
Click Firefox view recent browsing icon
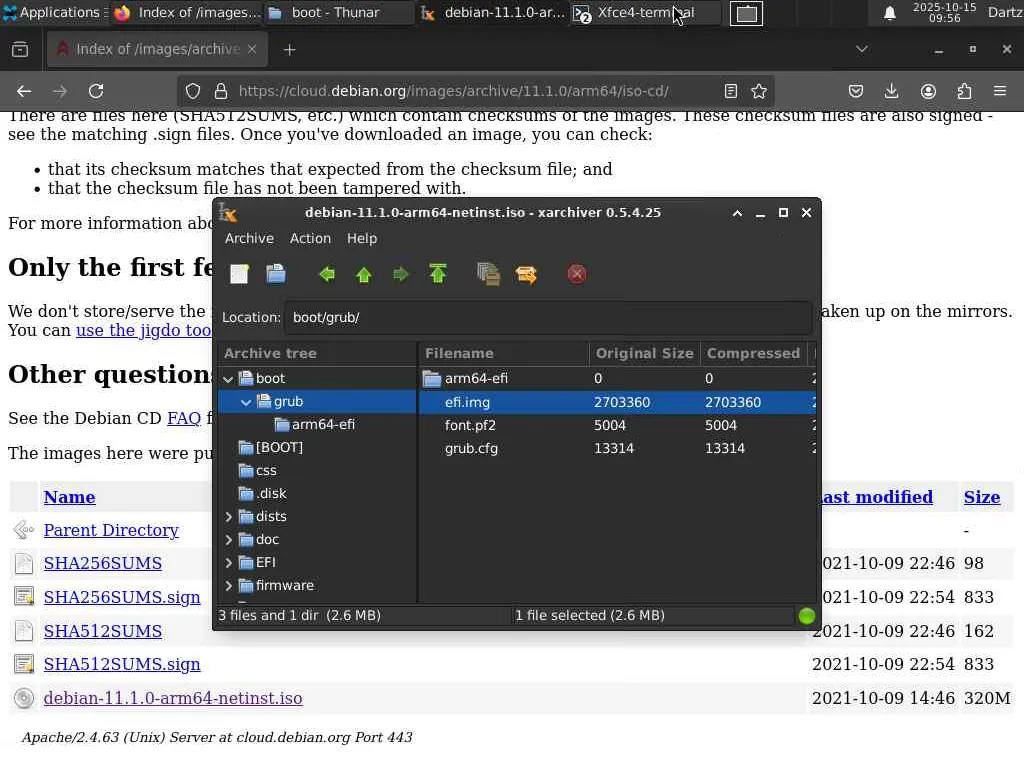[x=20, y=50]
